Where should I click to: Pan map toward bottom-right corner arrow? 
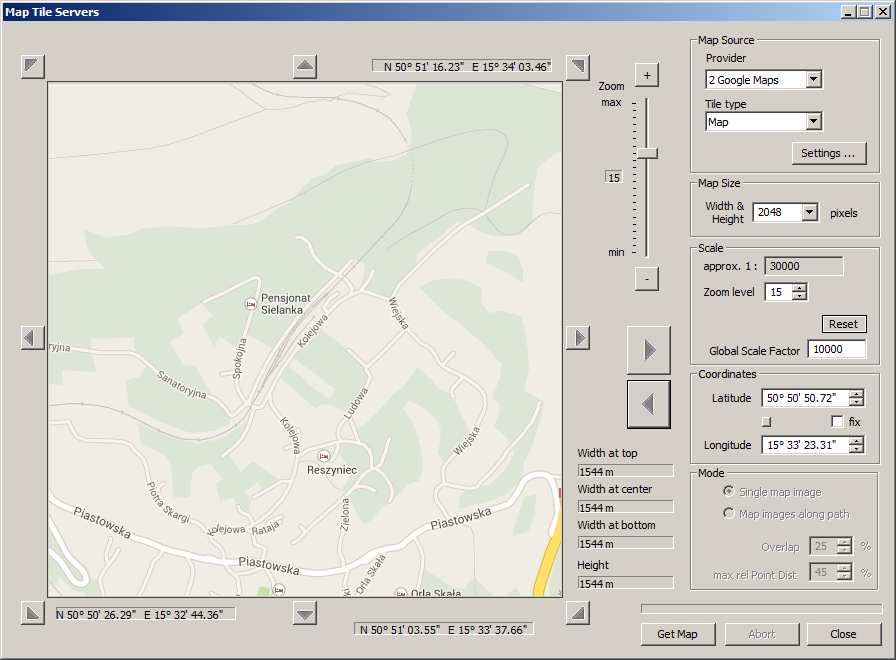(x=577, y=612)
